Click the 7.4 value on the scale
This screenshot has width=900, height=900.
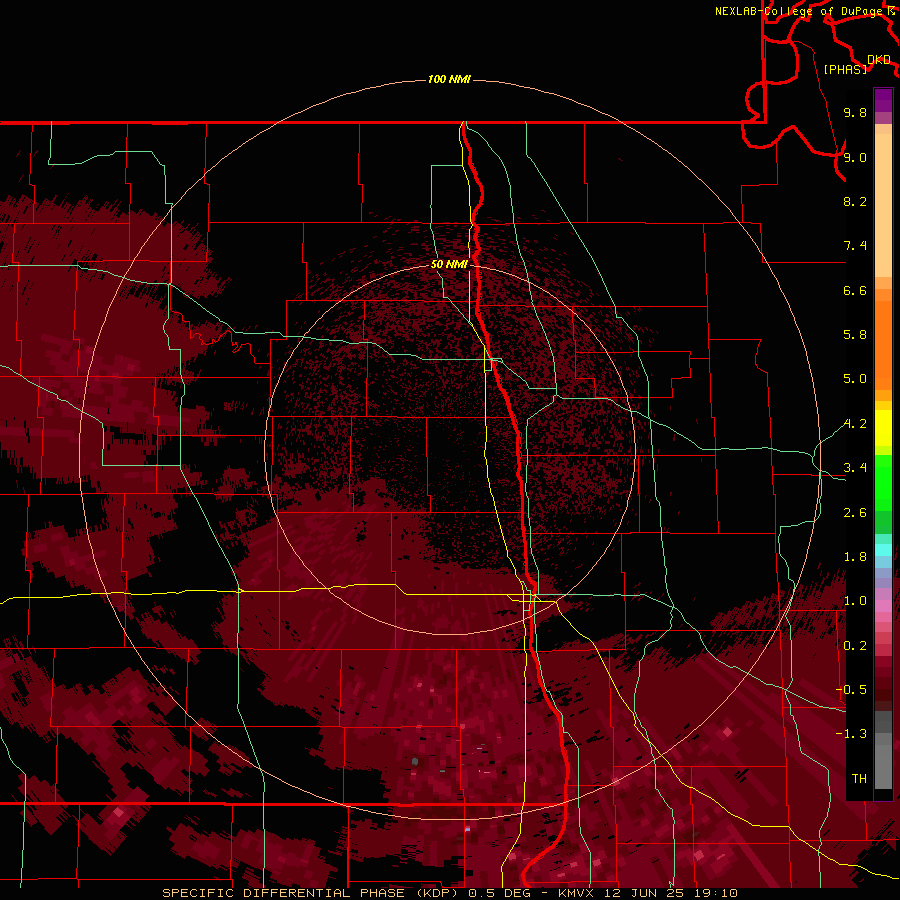tap(855, 246)
